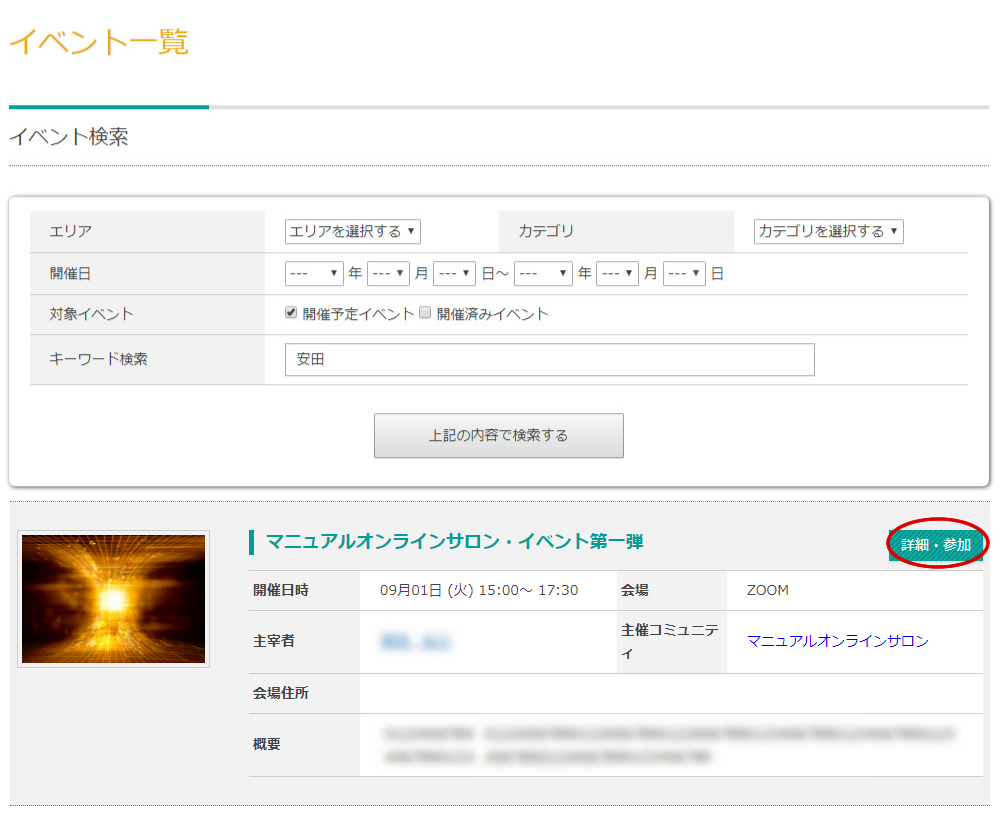
Task: Click the 詳細・参加 button
Action: pos(936,545)
